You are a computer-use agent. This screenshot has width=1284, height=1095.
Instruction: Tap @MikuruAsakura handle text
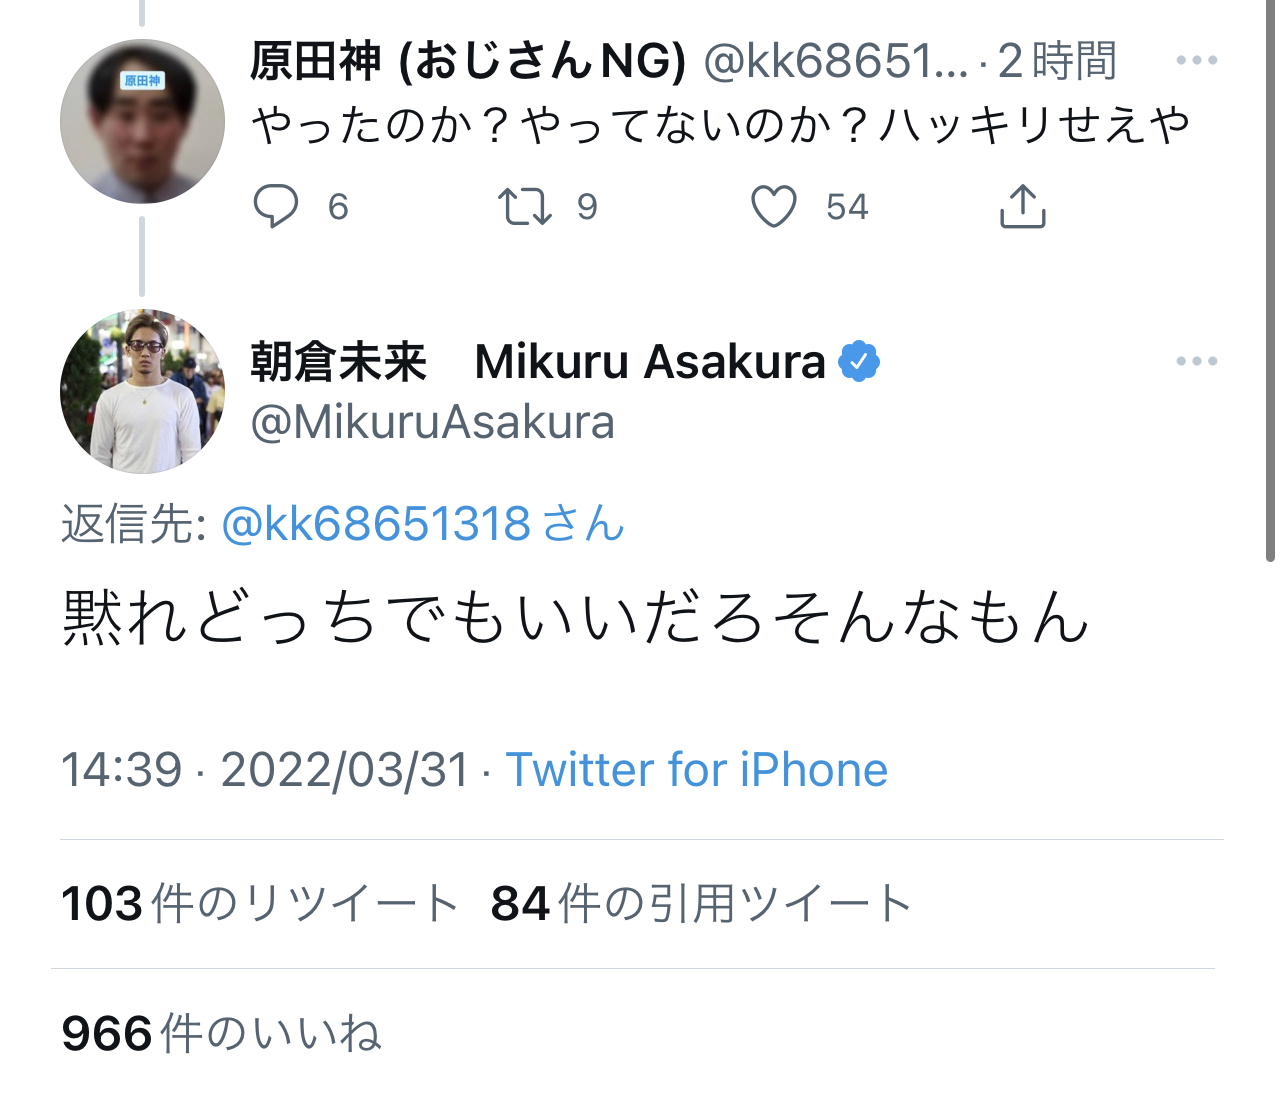click(432, 423)
